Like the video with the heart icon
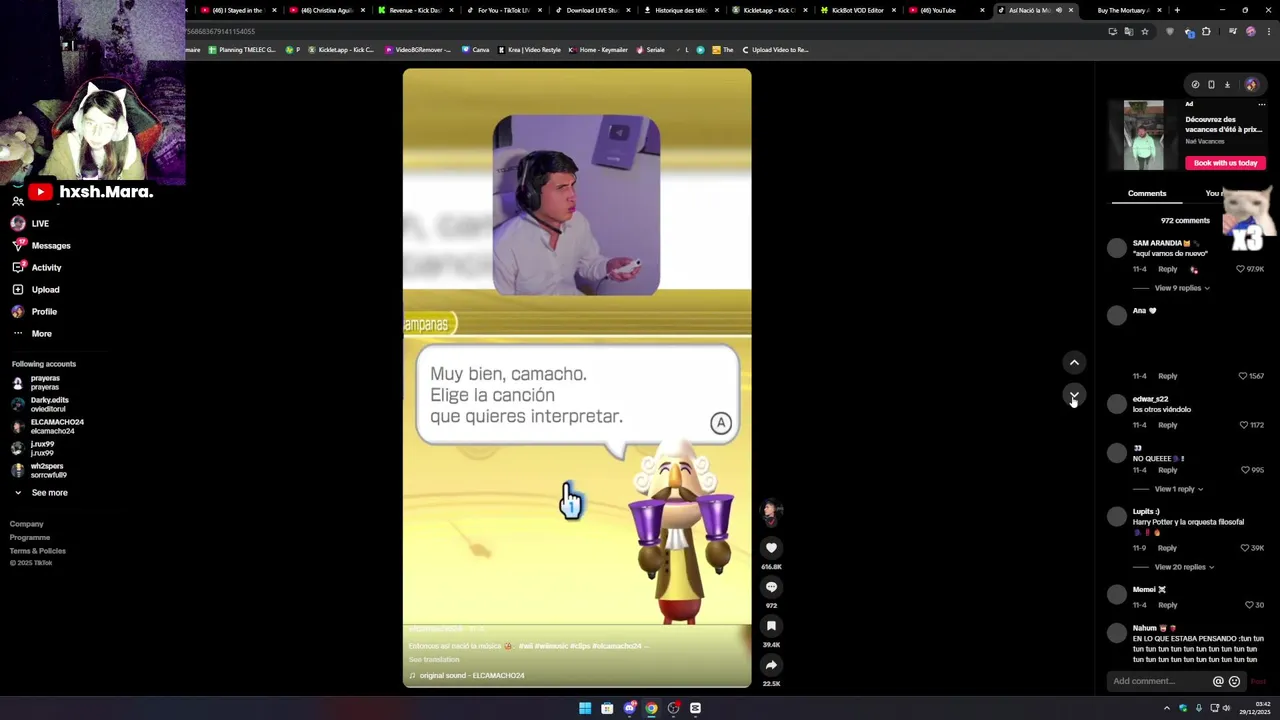The height and width of the screenshot is (720, 1280). [x=771, y=547]
